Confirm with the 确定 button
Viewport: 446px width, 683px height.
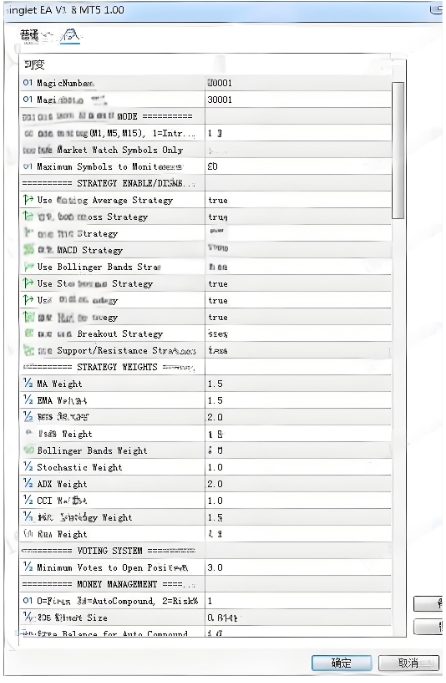point(341,663)
